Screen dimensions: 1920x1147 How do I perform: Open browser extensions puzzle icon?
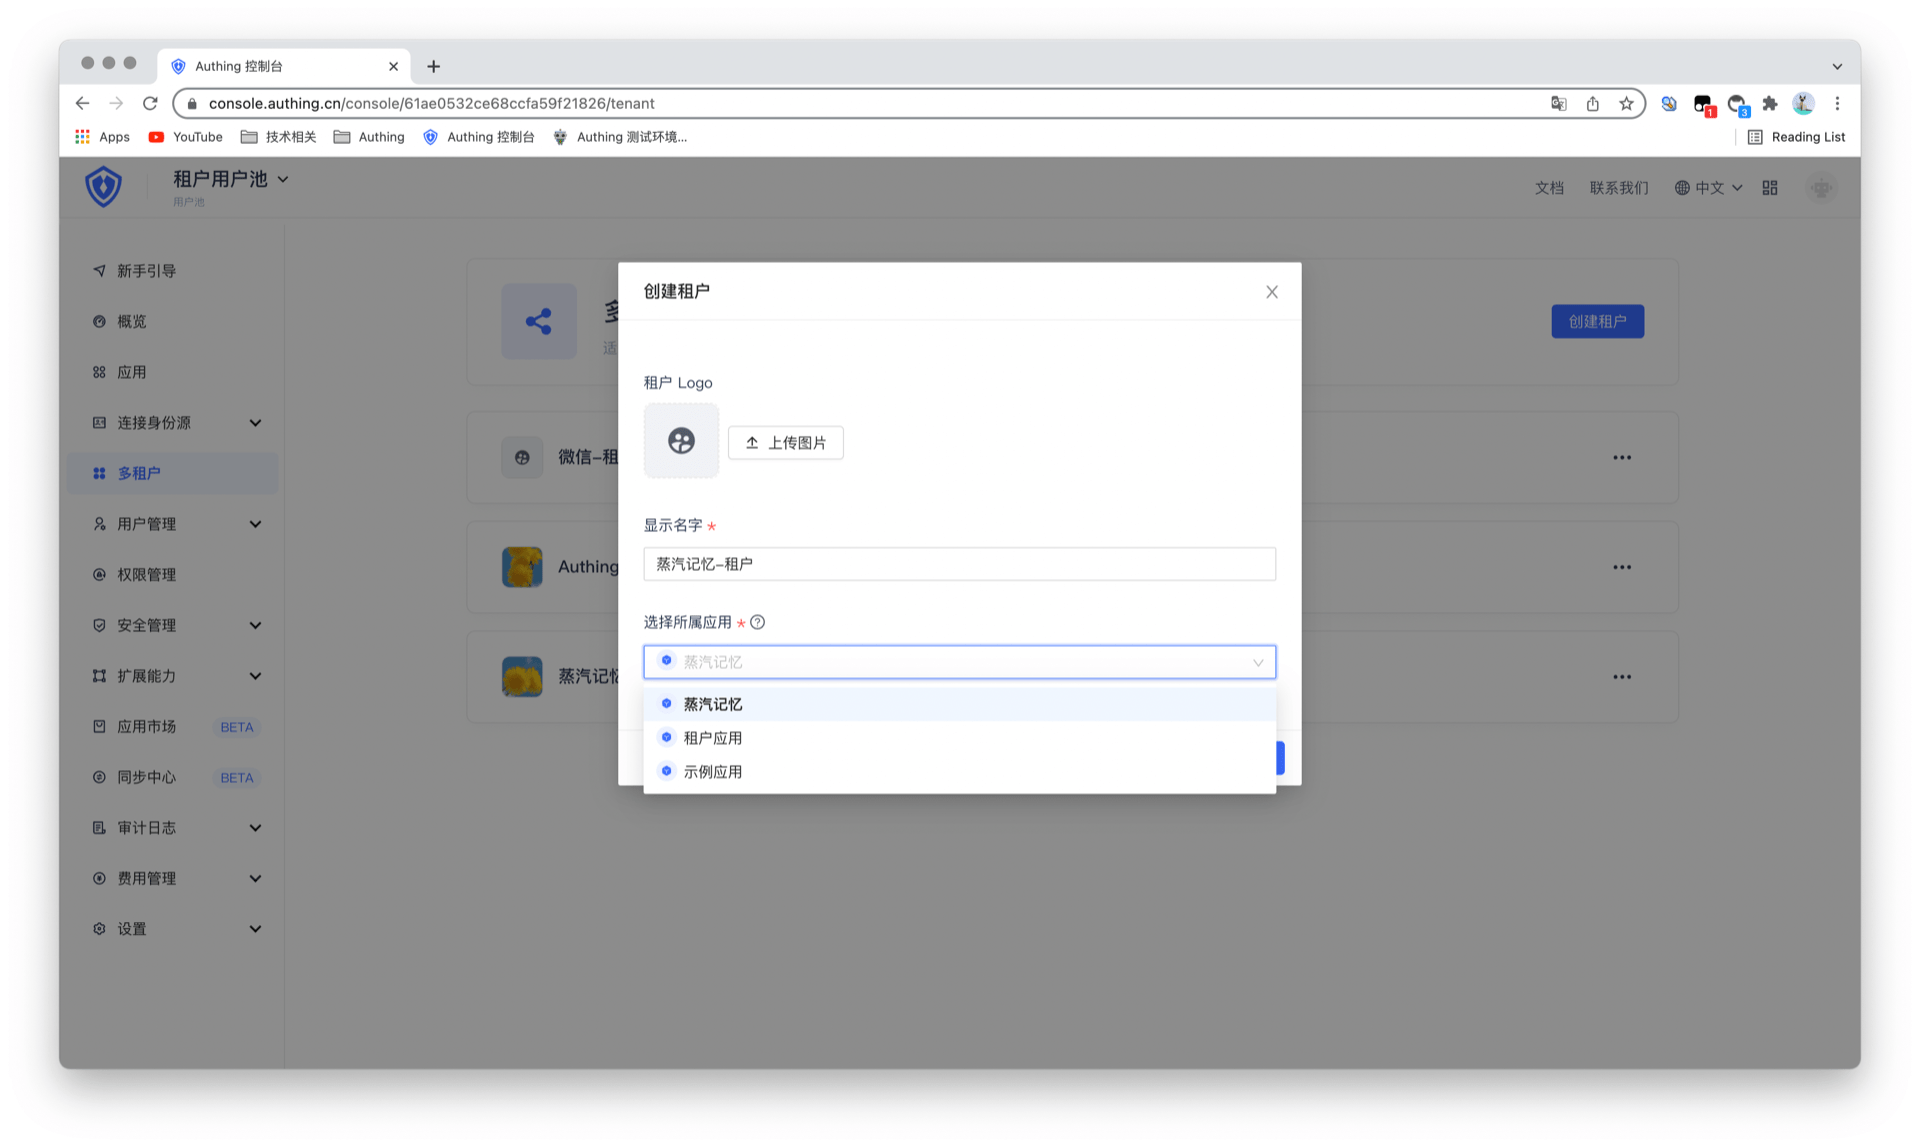[1770, 103]
